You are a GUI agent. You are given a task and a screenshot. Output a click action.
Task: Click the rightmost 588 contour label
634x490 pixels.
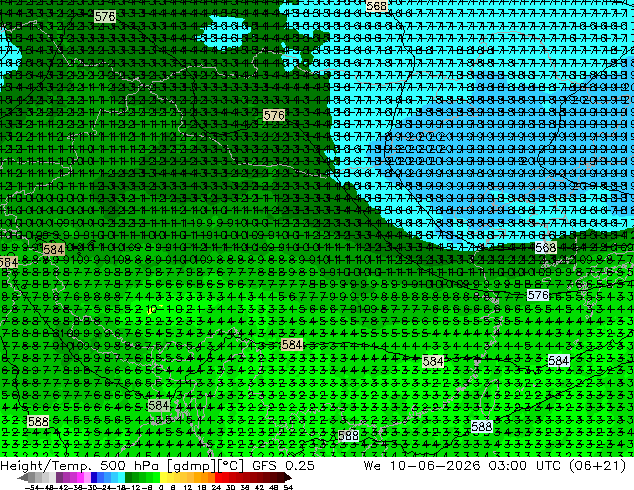click(x=482, y=427)
